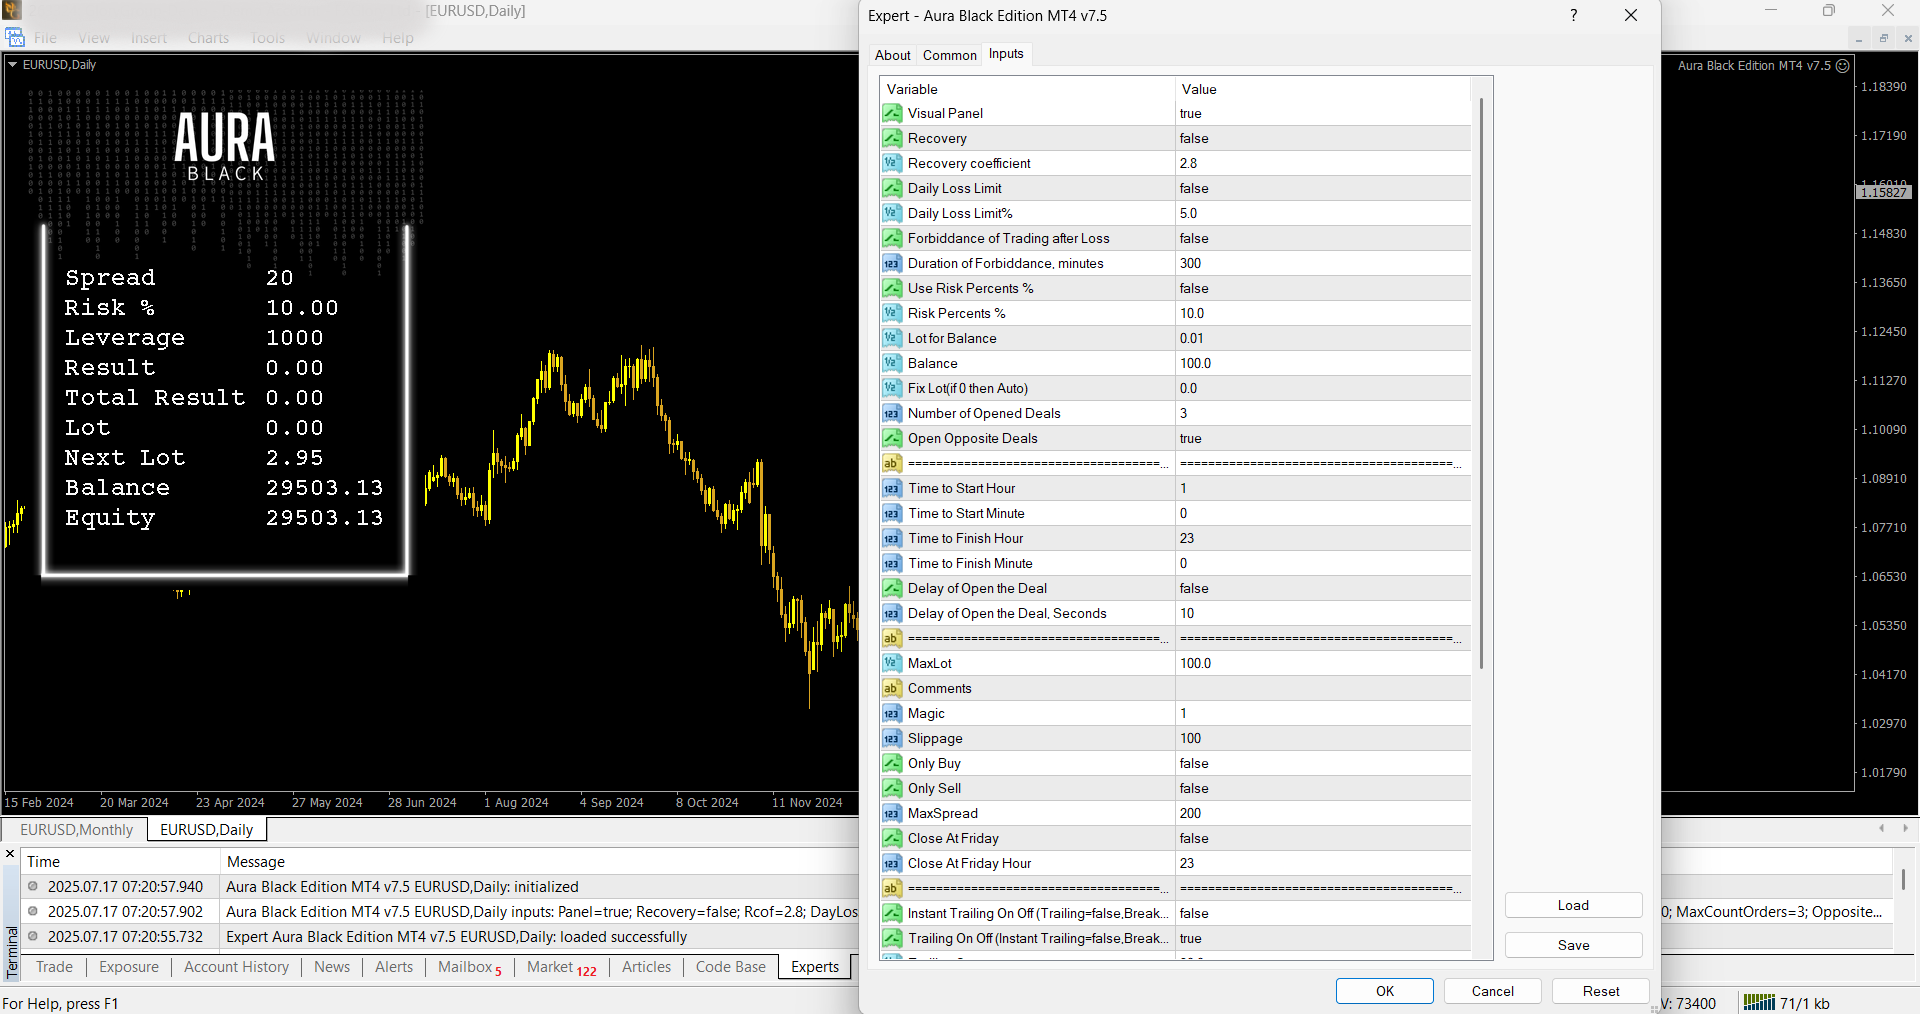The height and width of the screenshot is (1014, 1920).
Task: Toggle the Close At Friday value
Action: [x=1323, y=838]
